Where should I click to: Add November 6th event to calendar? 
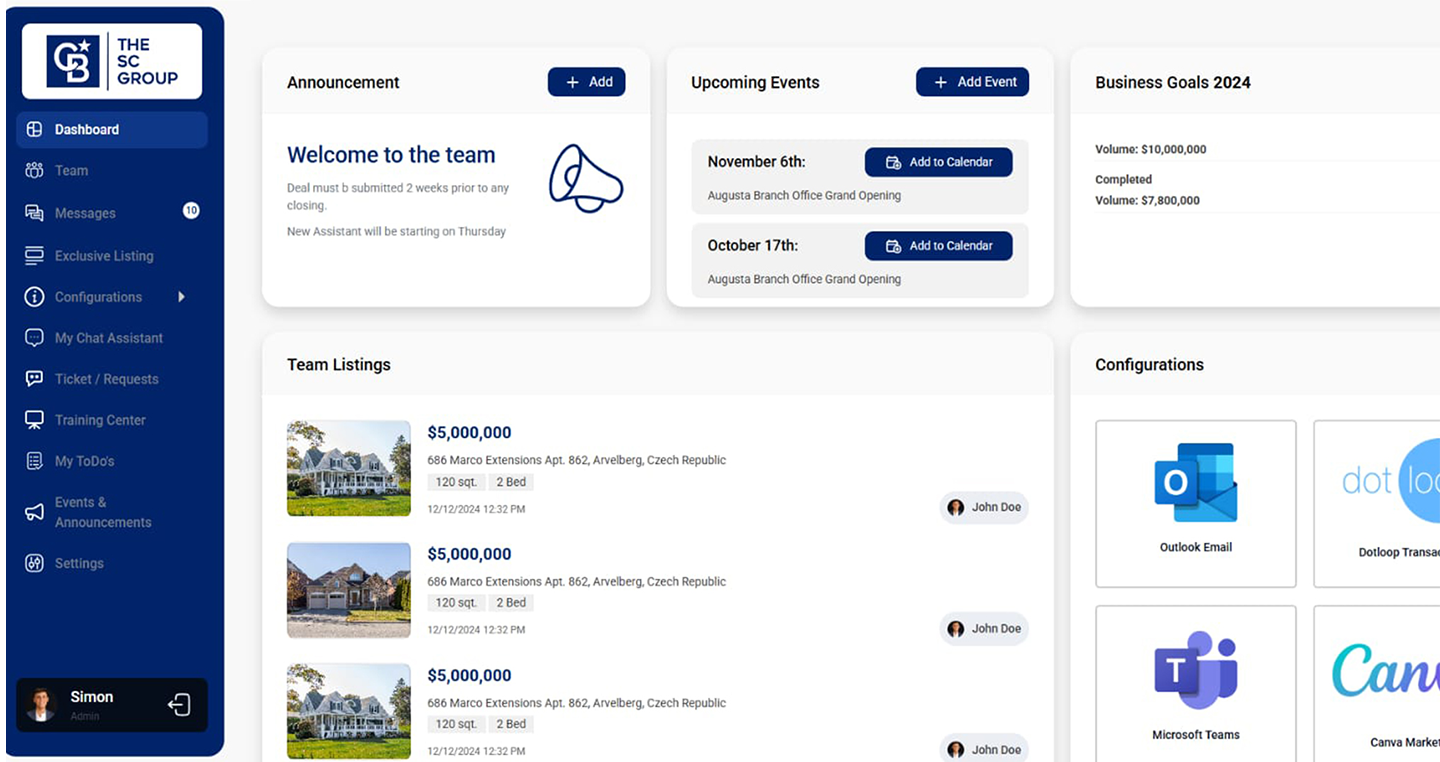[938, 162]
